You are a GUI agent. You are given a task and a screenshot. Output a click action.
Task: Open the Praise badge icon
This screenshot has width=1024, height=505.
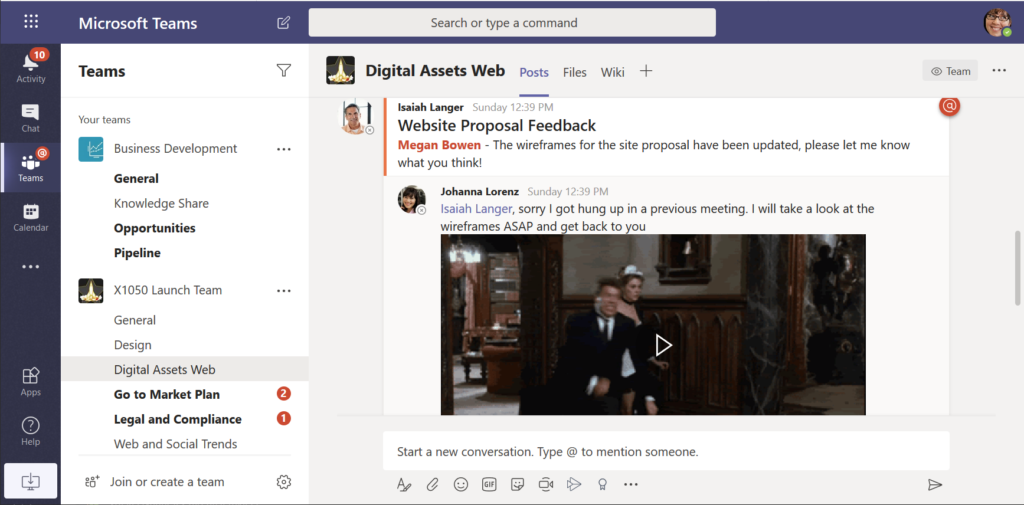pyautogui.click(x=603, y=485)
